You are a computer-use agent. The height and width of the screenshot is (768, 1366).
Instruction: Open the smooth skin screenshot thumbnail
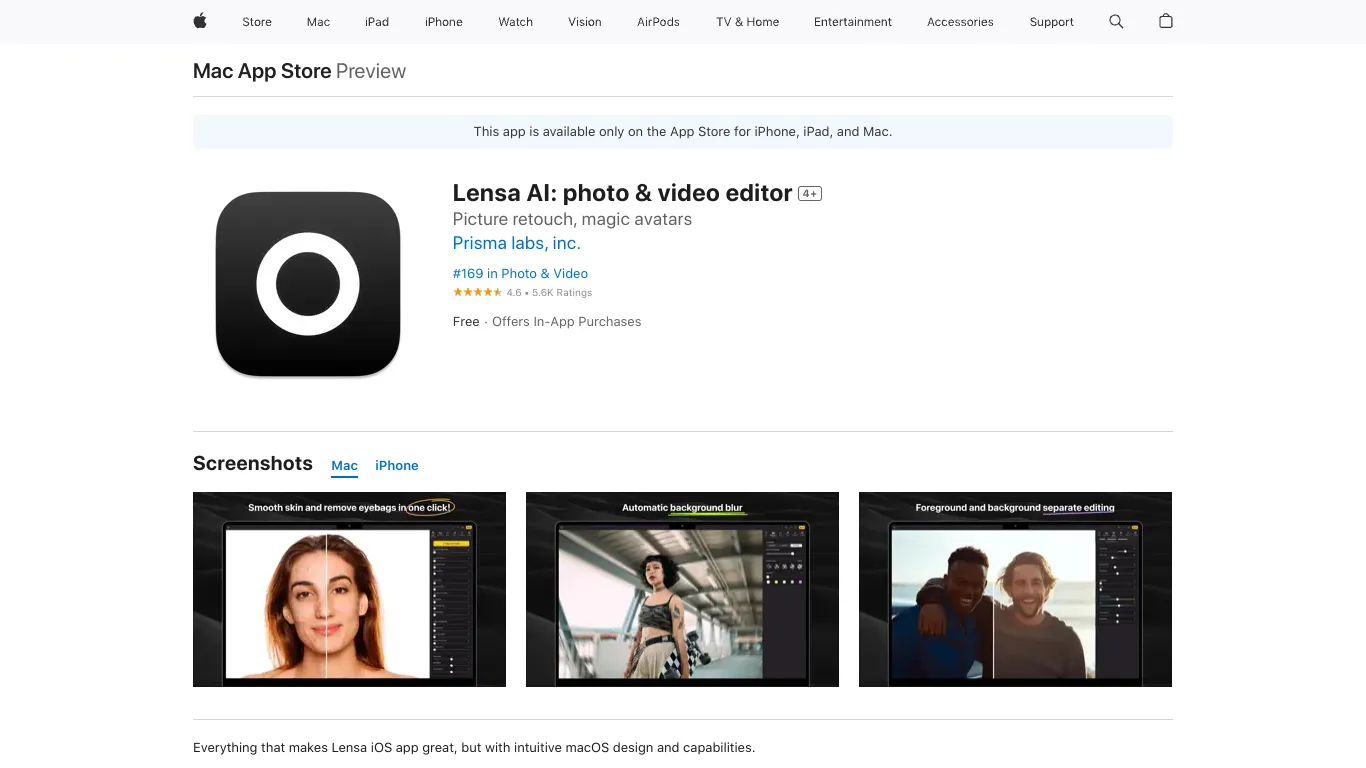pos(349,589)
